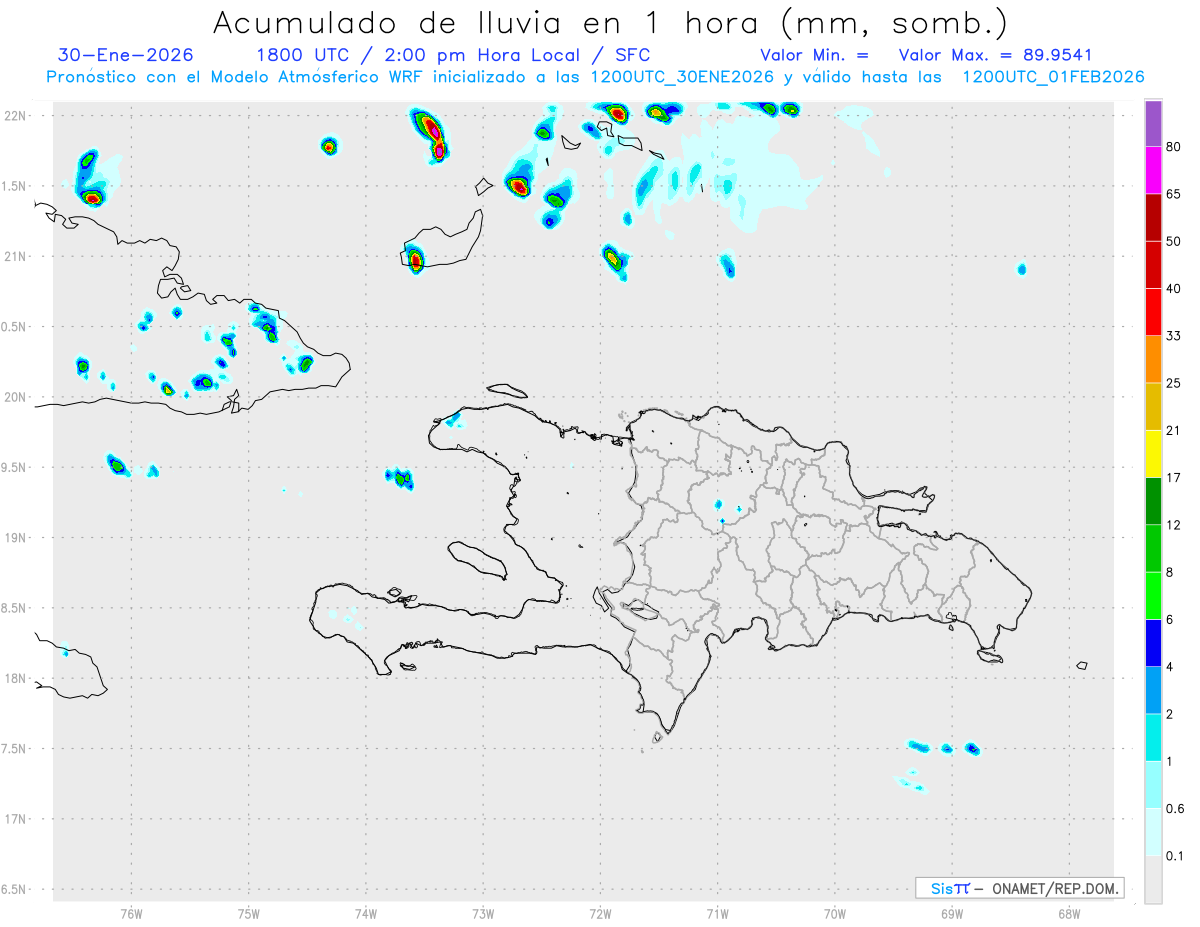Click the "69W" longitude label
Image resolution: width=1200 pixels, height=927 pixels.
point(952,914)
